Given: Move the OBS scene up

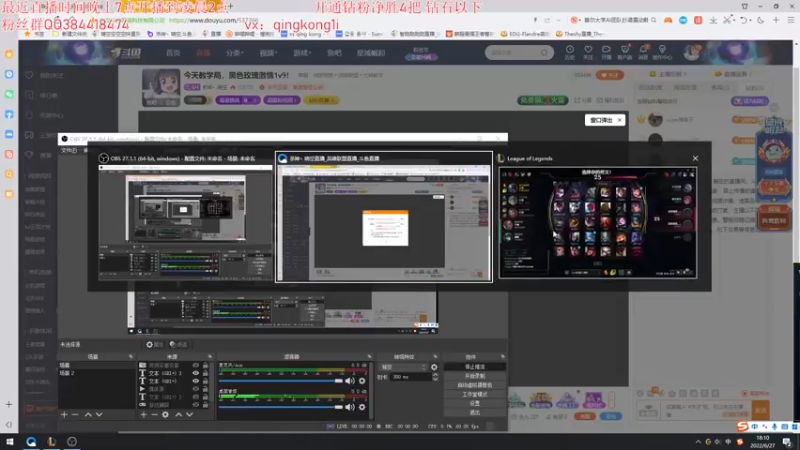Looking at the screenshot, I should [x=88, y=415].
